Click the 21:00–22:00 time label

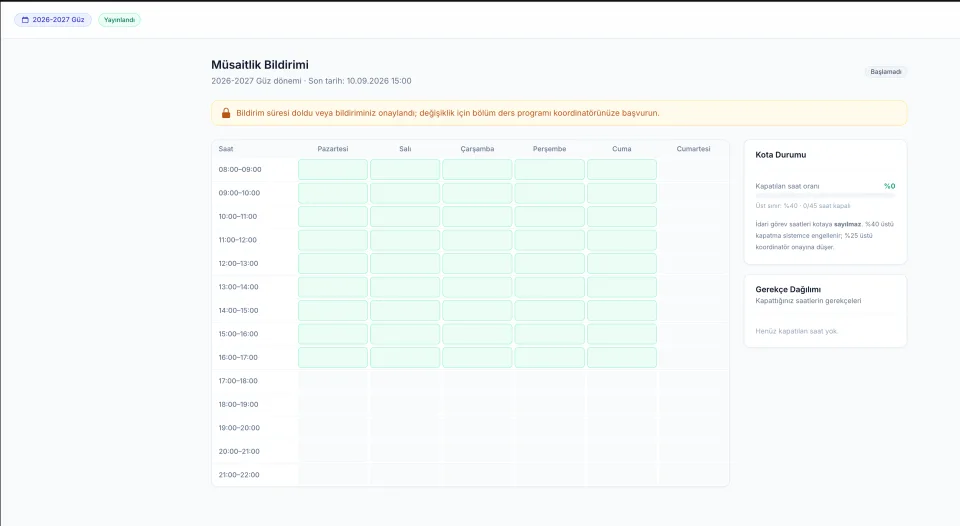click(x=239, y=475)
